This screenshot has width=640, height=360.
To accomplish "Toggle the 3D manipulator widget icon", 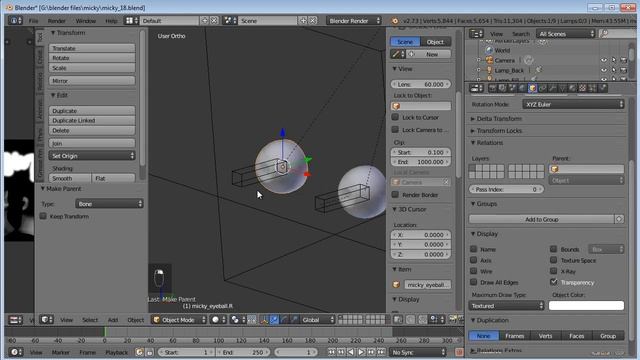I will (x=264, y=320).
